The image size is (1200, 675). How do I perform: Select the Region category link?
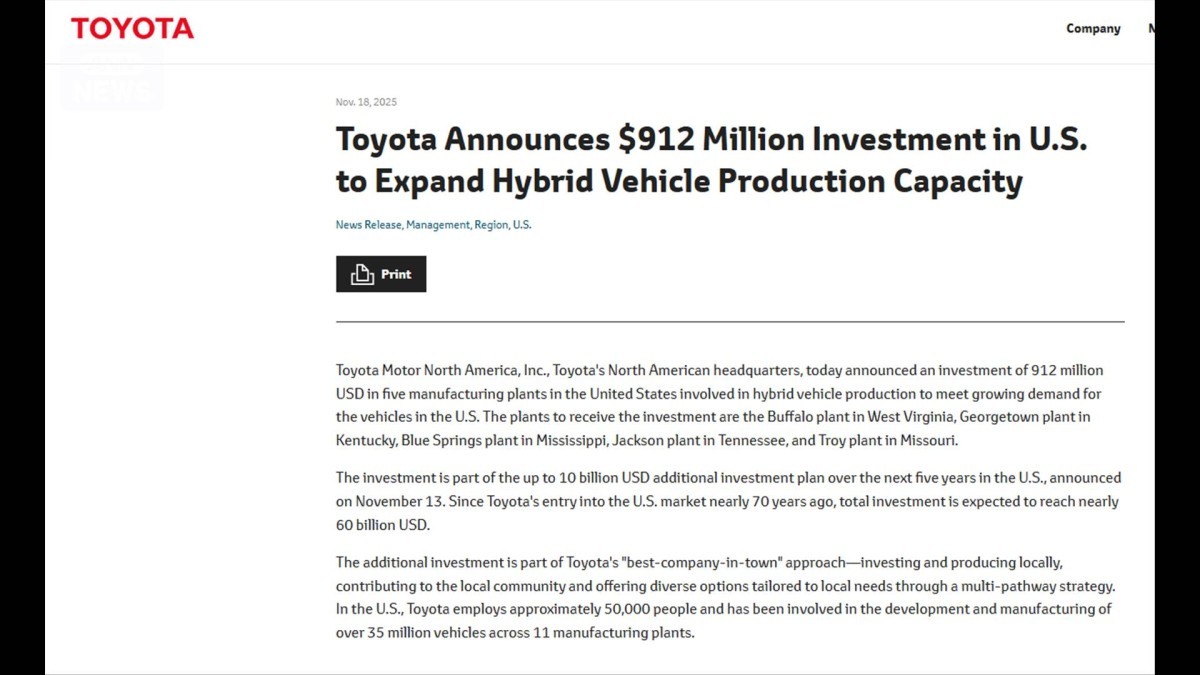(491, 225)
